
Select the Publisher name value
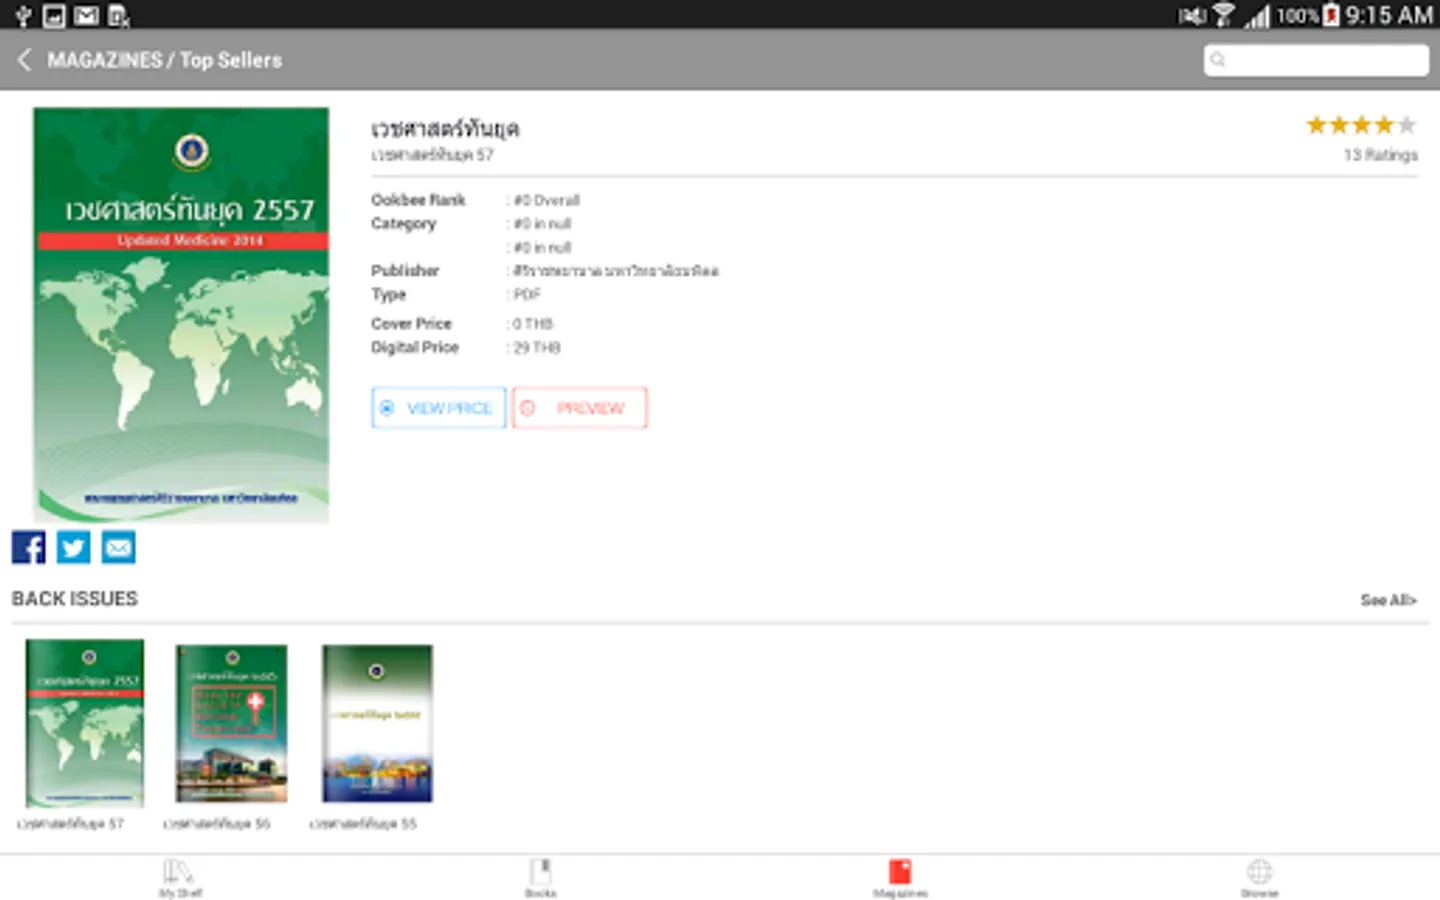(615, 271)
